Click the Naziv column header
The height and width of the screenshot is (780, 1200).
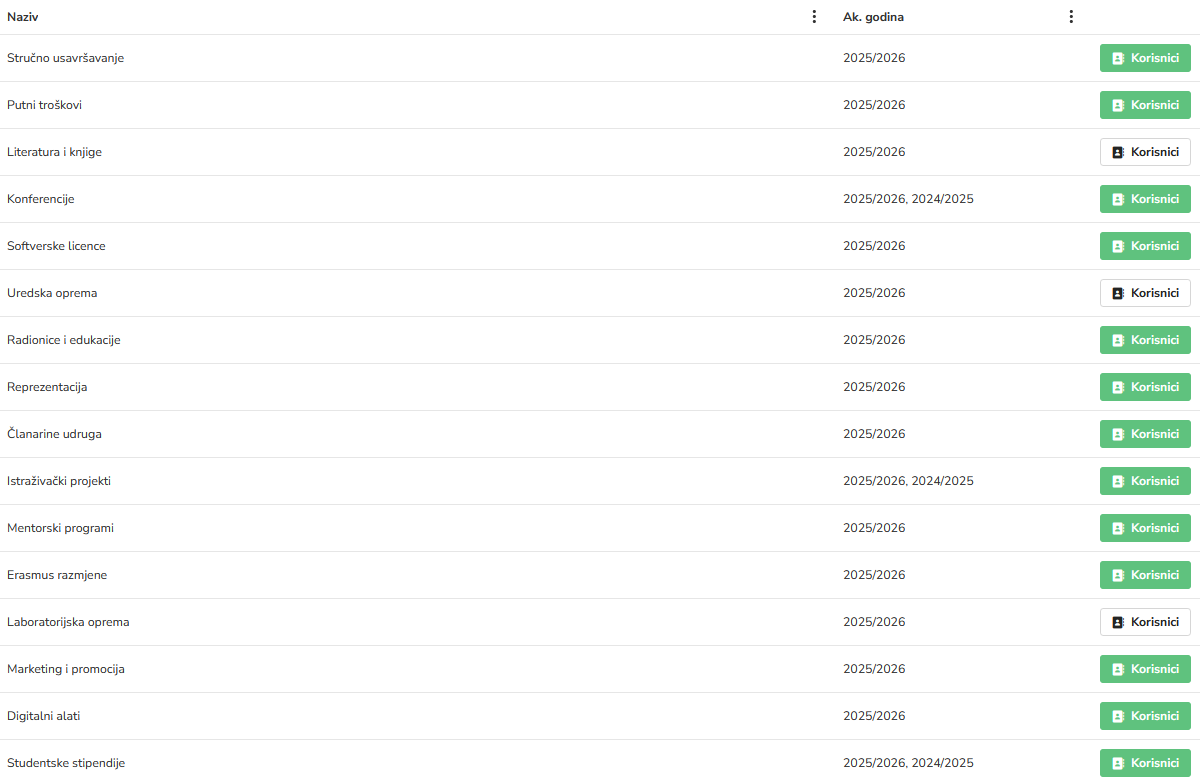click(x=24, y=17)
